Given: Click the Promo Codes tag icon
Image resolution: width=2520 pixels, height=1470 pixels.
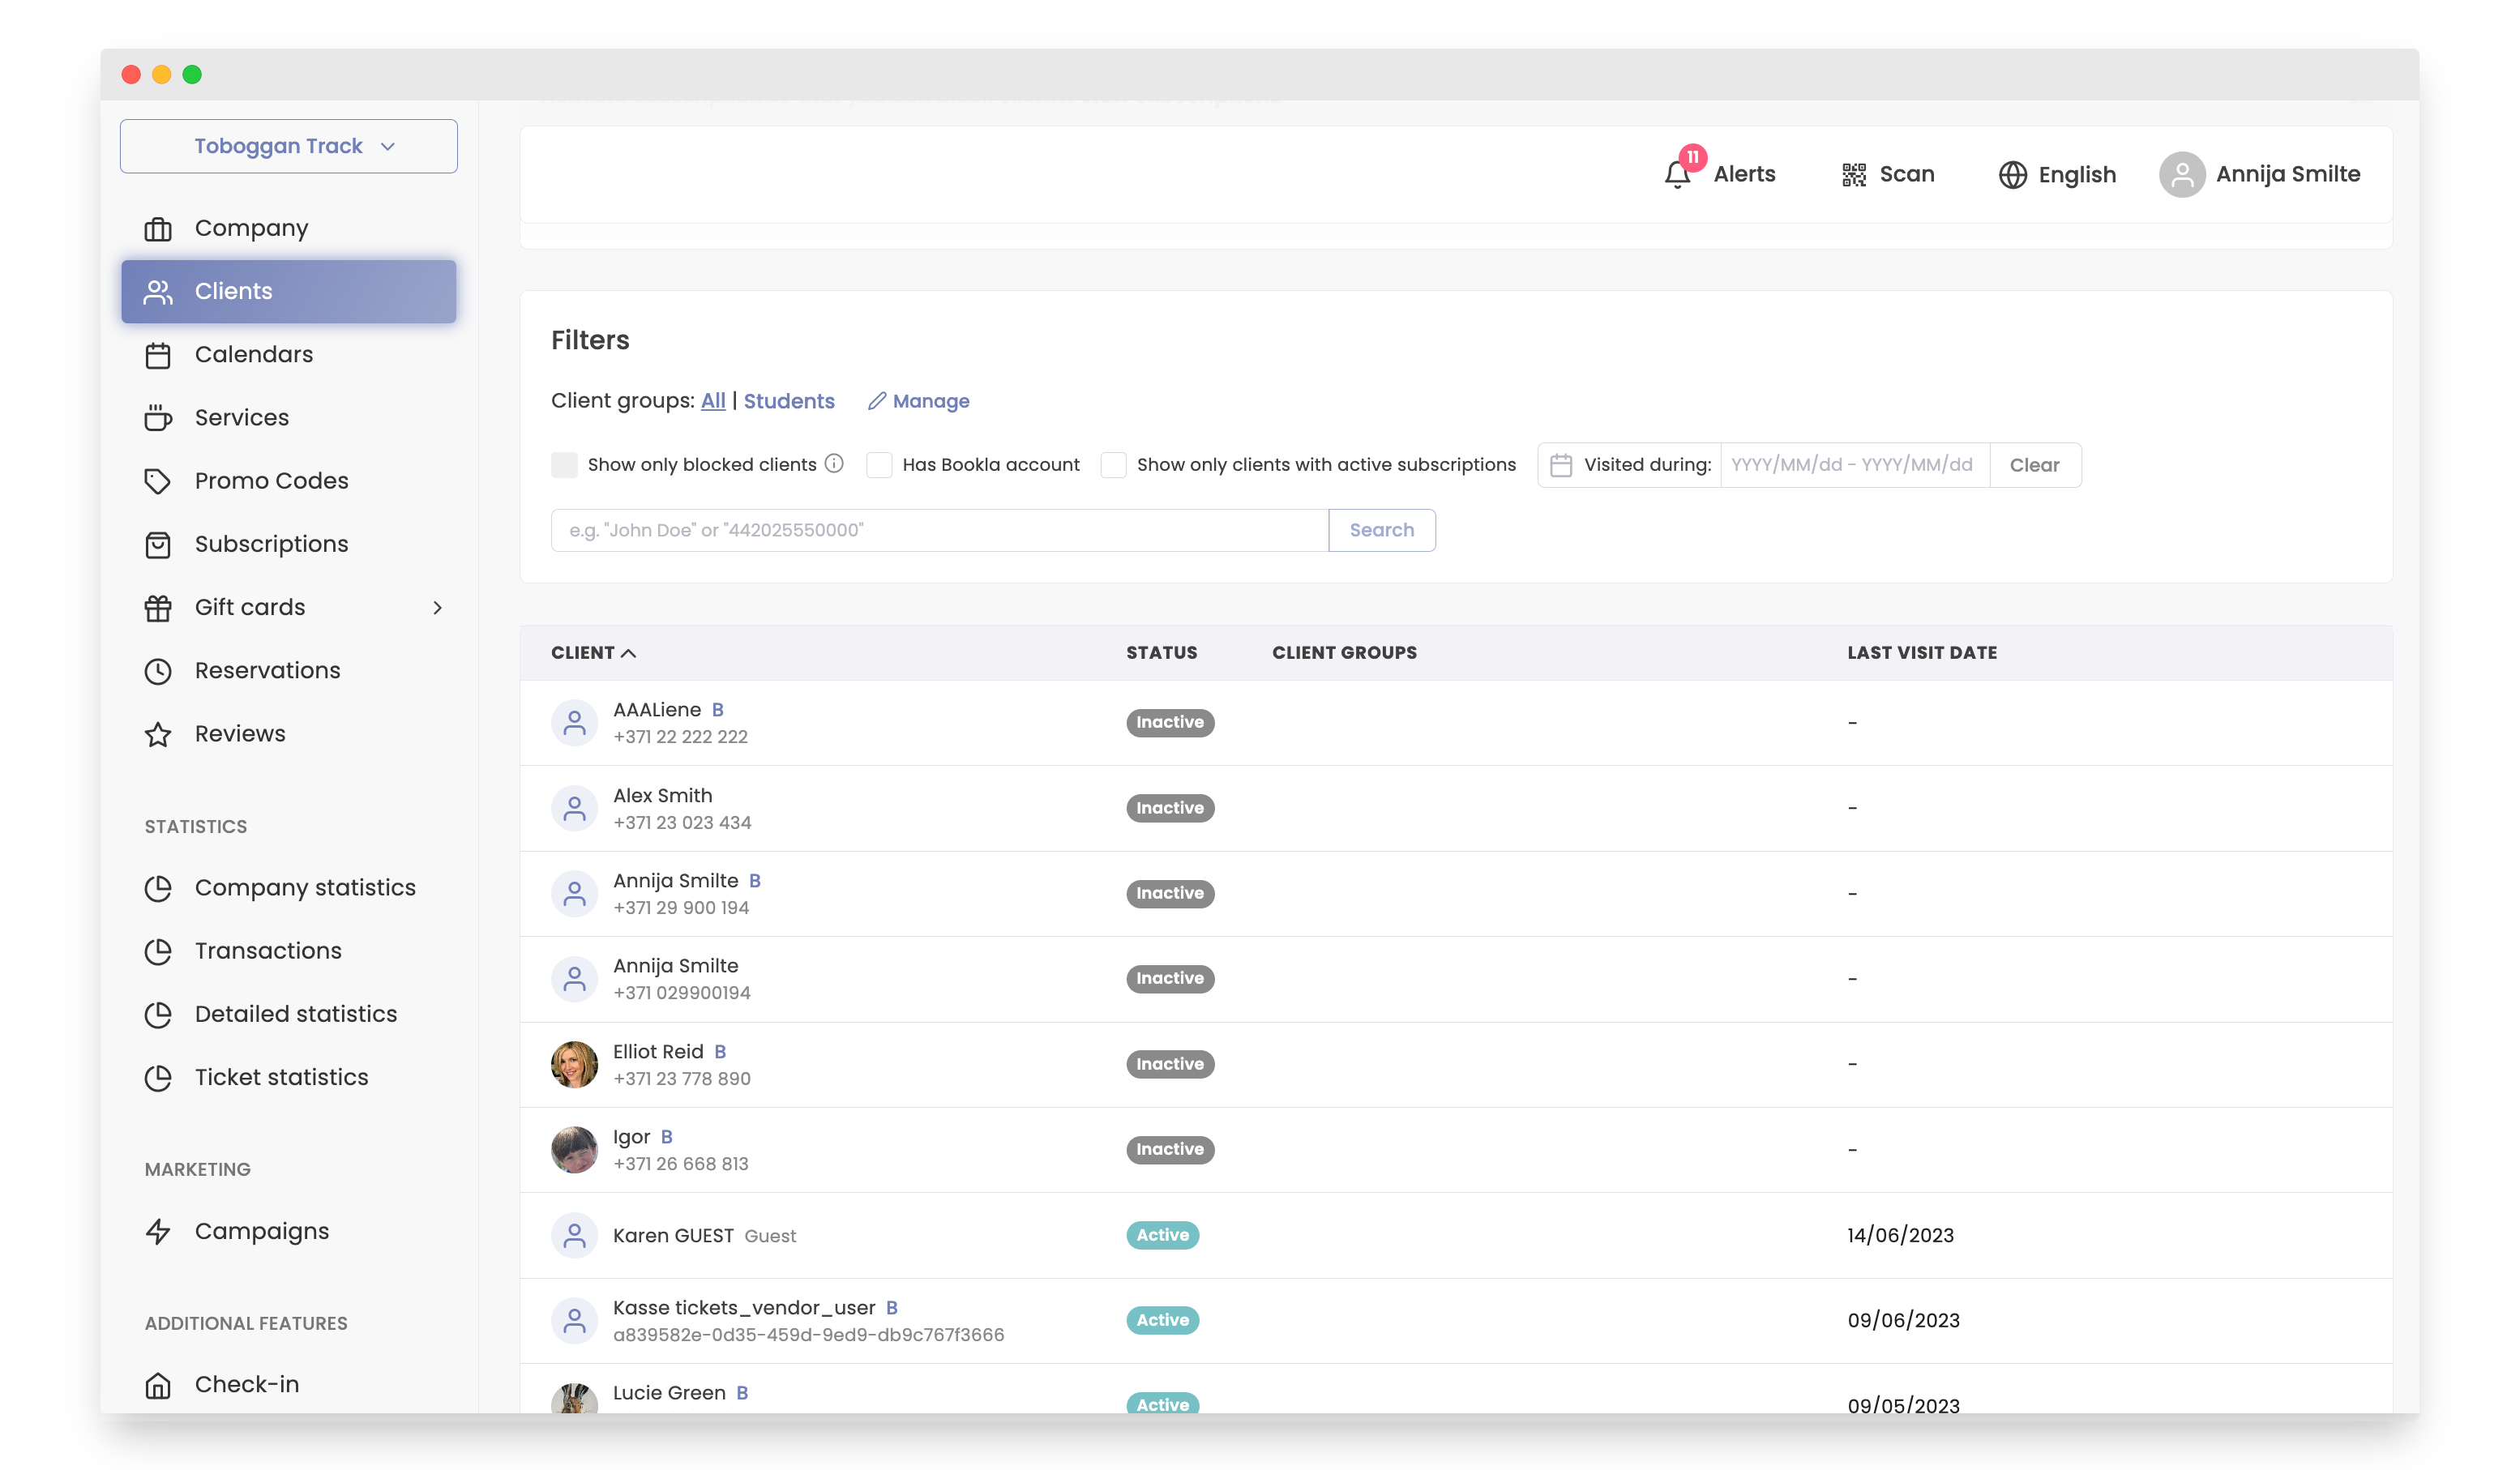Looking at the screenshot, I should point(158,481).
